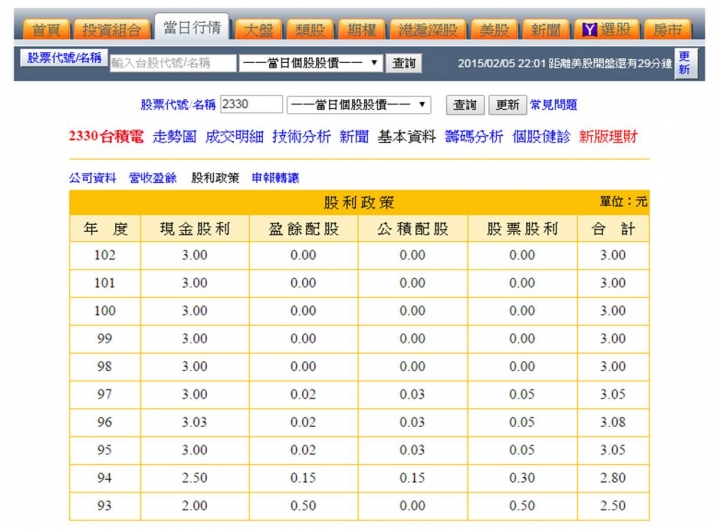
Task: Click year 93 in the table
Action: coord(105,506)
